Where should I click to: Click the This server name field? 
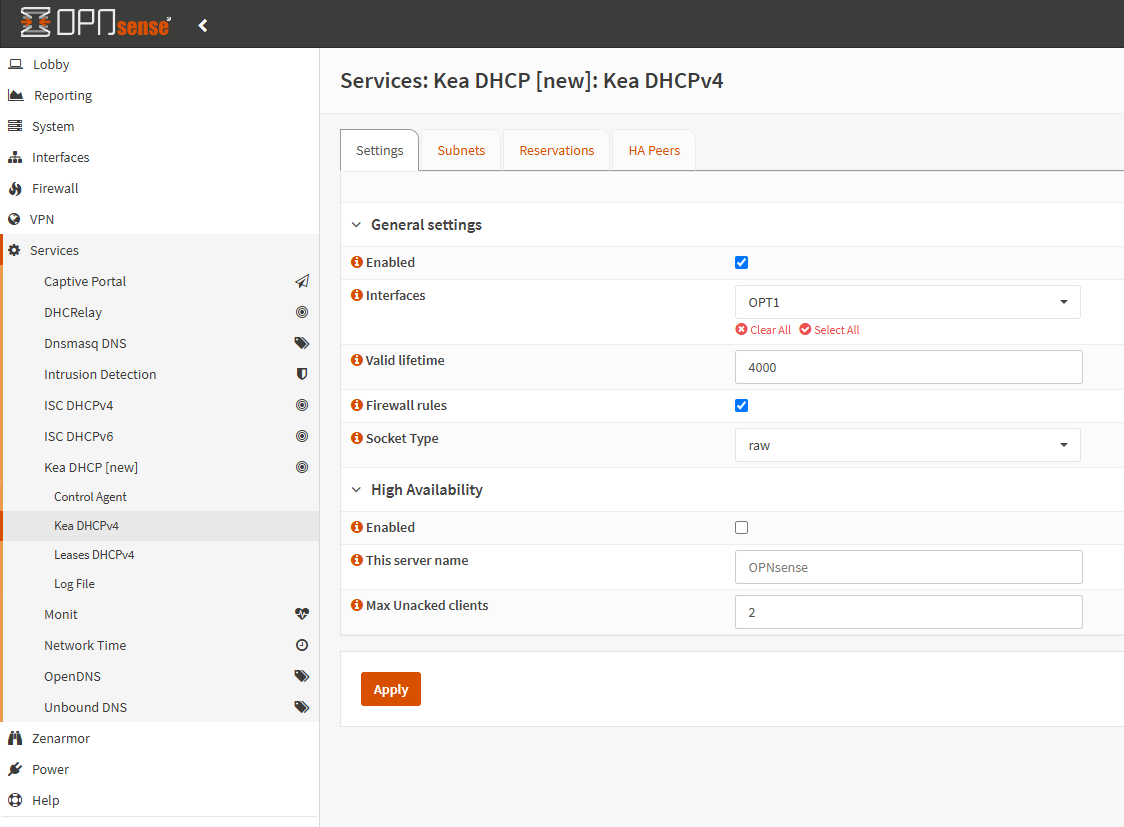pos(908,567)
